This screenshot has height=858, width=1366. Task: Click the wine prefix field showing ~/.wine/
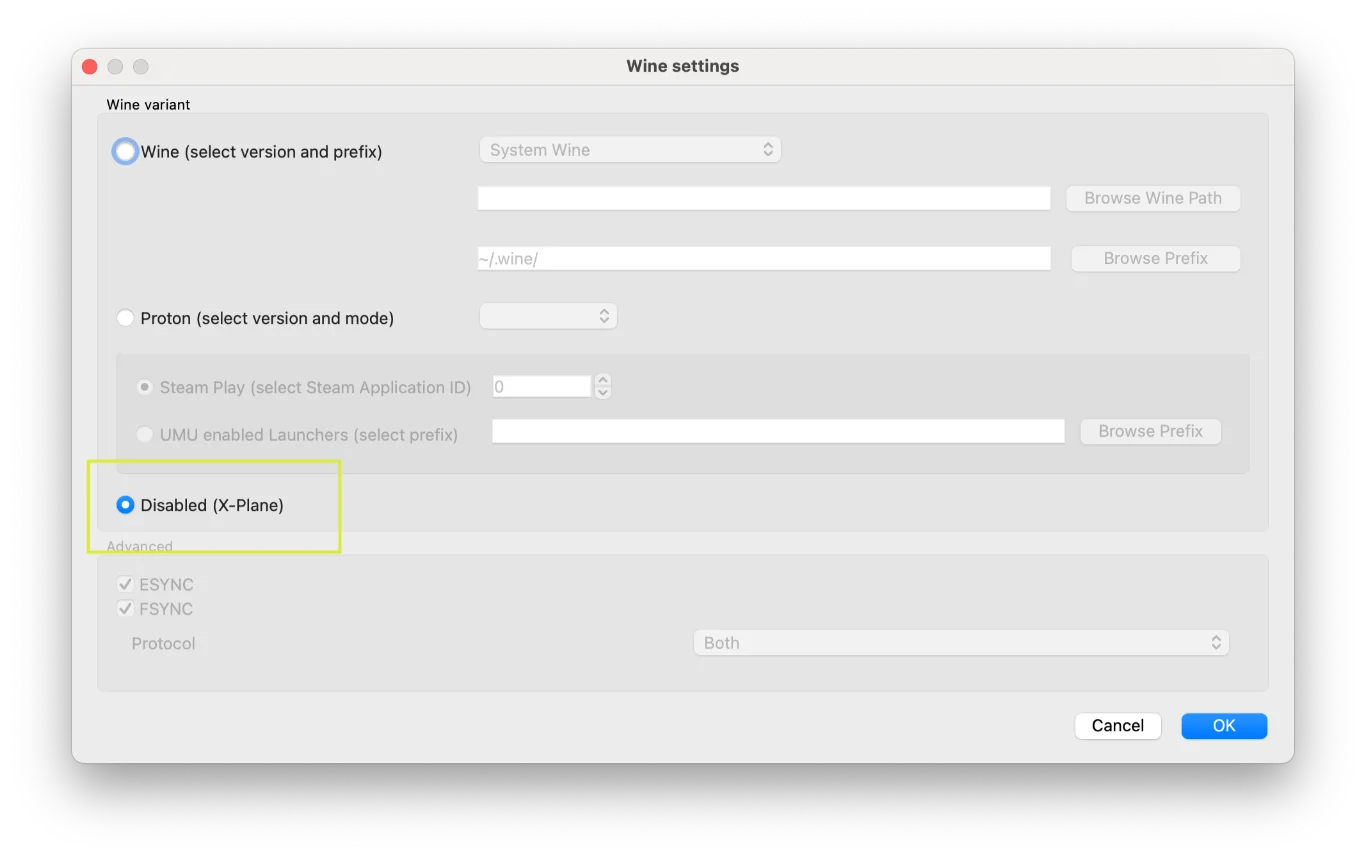[764, 258]
